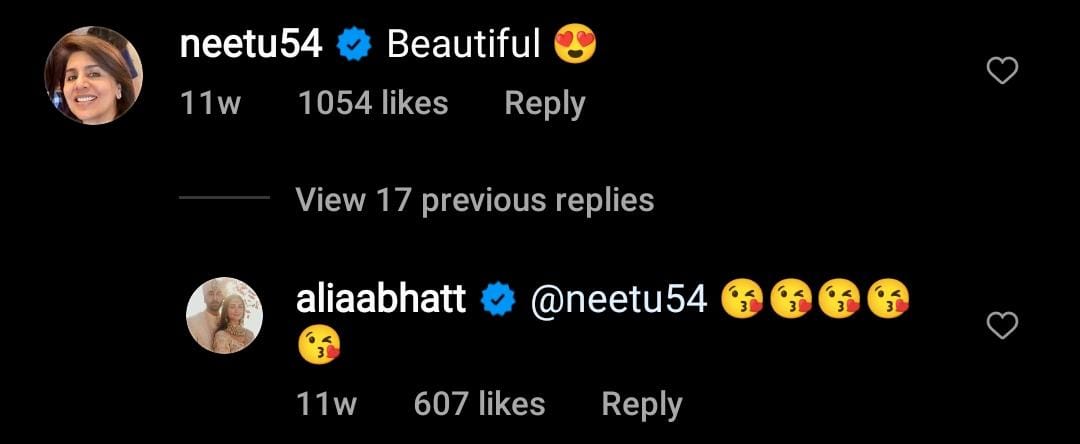Reply to aliaabhatt's comment
The width and height of the screenshot is (1080, 444).
click(x=641, y=403)
